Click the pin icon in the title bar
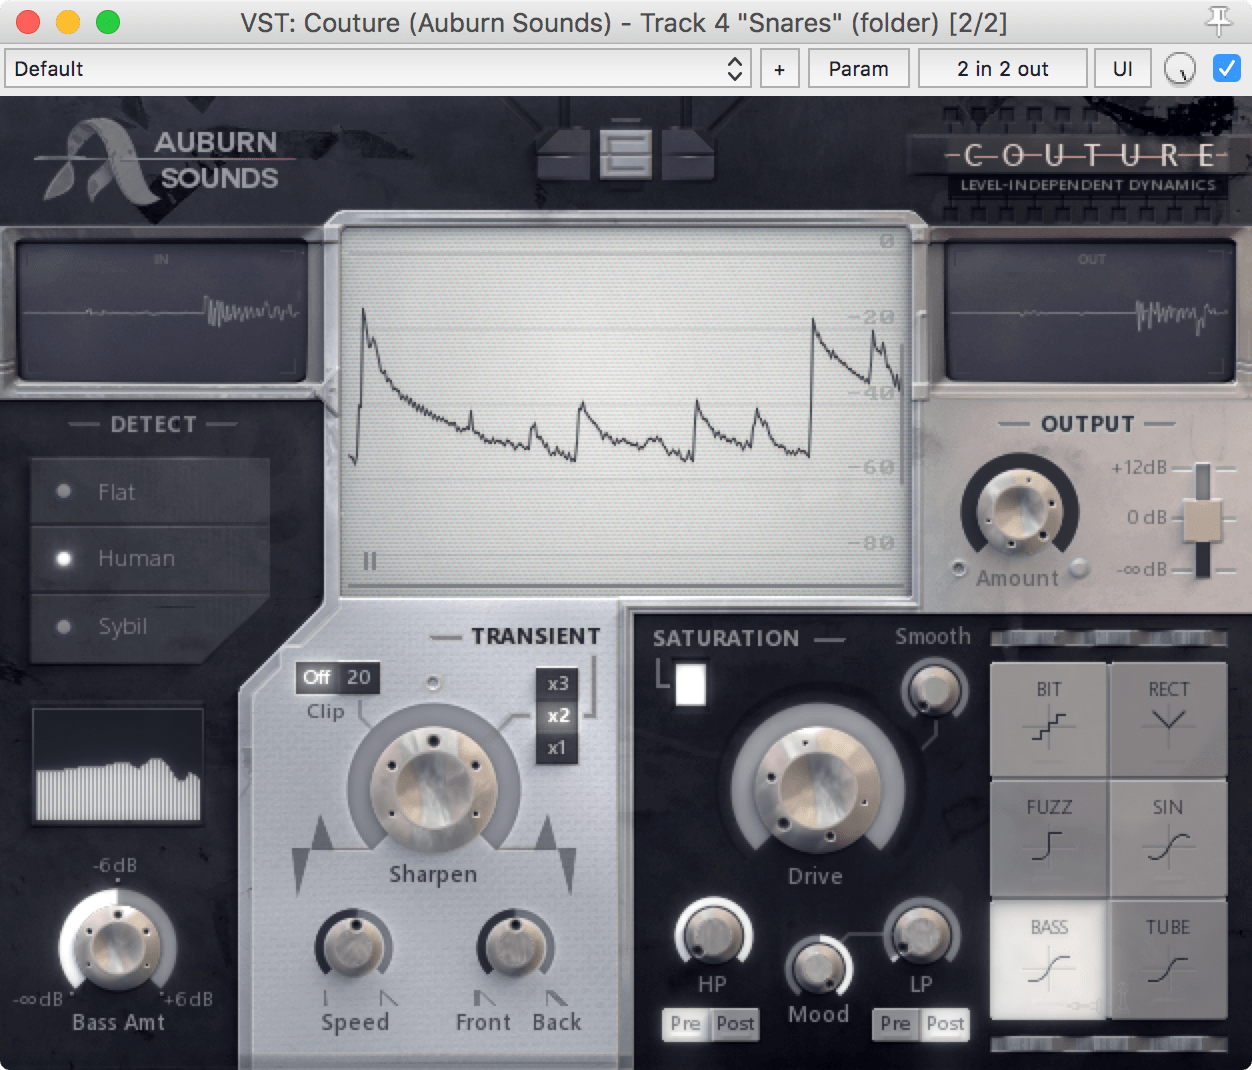Screen dimensions: 1252x1070 tap(1220, 22)
